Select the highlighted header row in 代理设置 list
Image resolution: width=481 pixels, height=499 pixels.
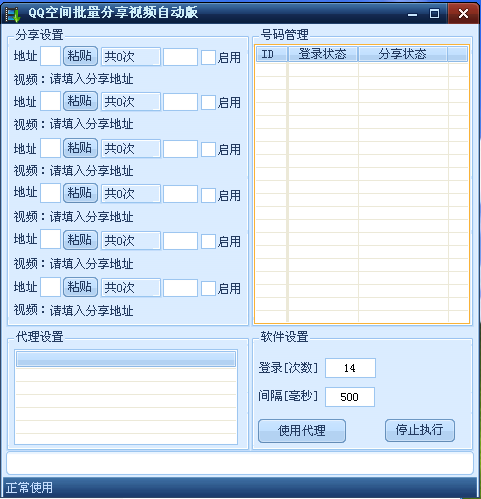[126, 359]
